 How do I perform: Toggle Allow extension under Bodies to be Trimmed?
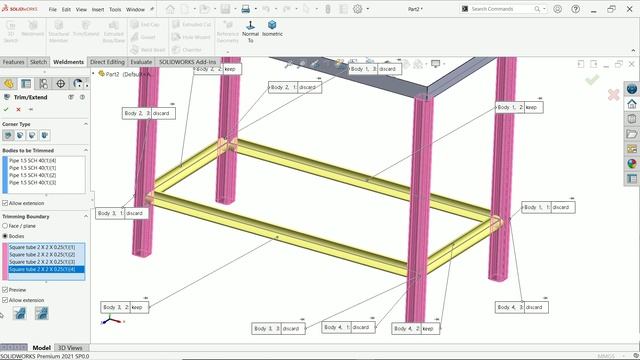[x=5, y=203]
